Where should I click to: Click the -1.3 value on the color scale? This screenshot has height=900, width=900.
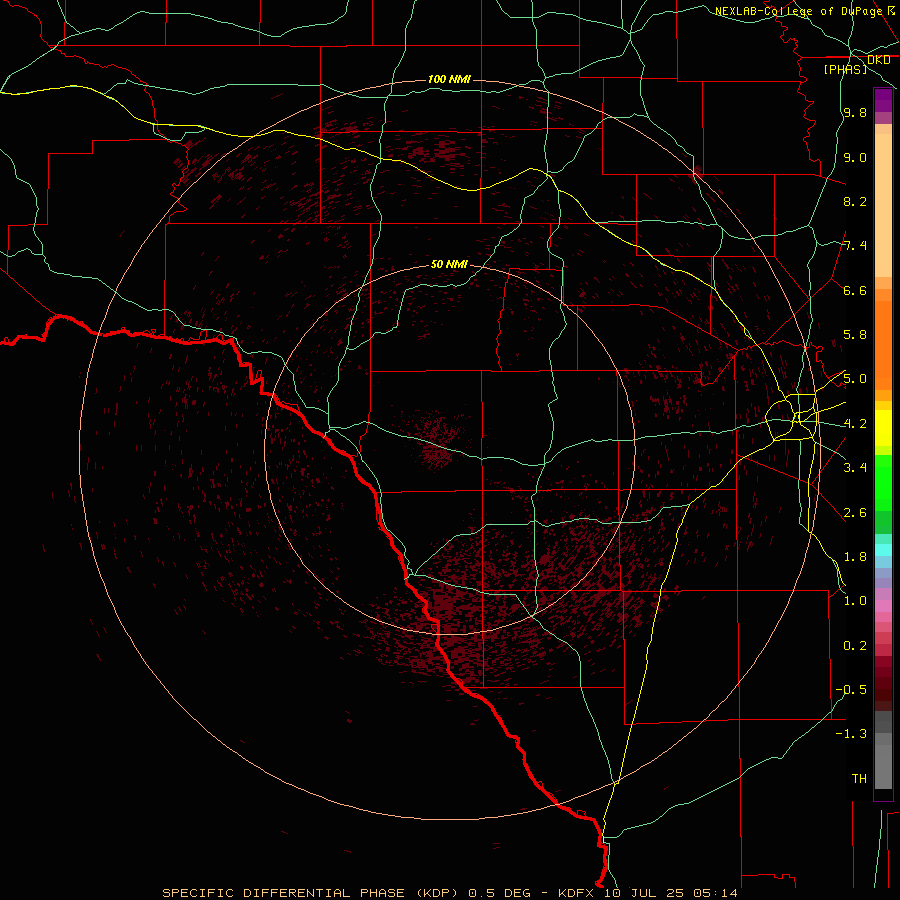coord(851,735)
